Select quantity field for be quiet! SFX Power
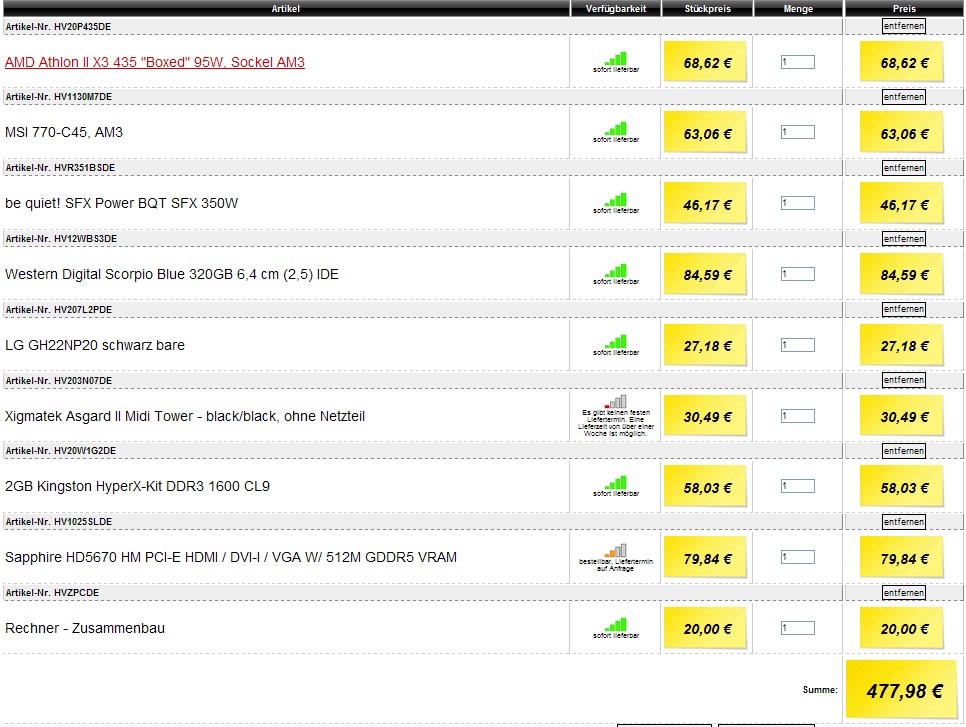Viewport: 966px width, 727px height. [x=798, y=203]
